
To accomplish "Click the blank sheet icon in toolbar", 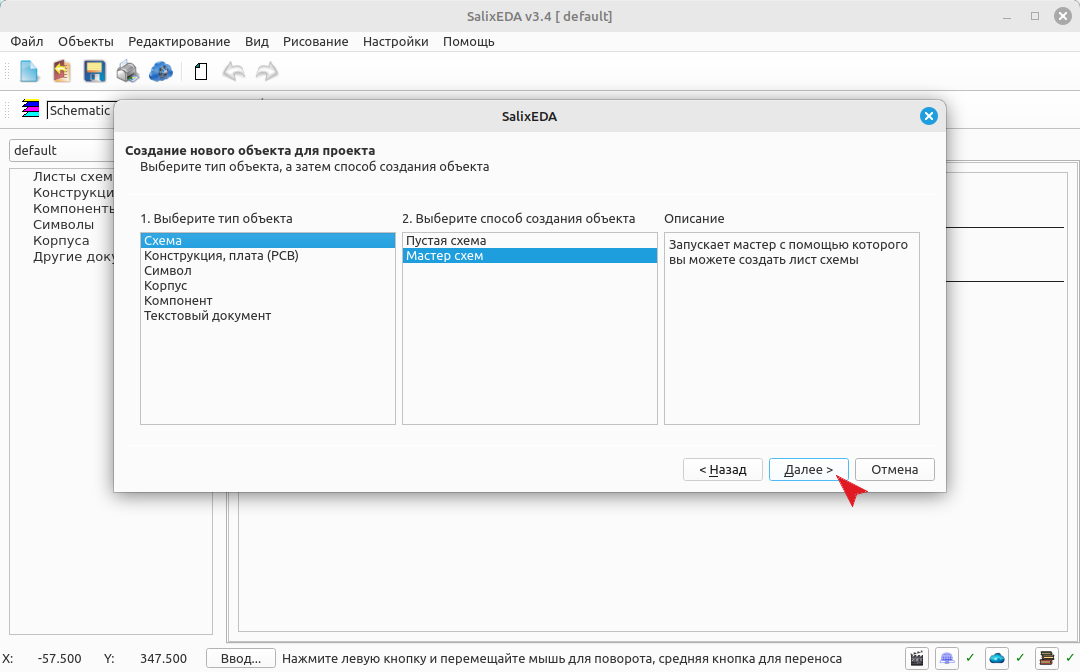I will pos(200,71).
